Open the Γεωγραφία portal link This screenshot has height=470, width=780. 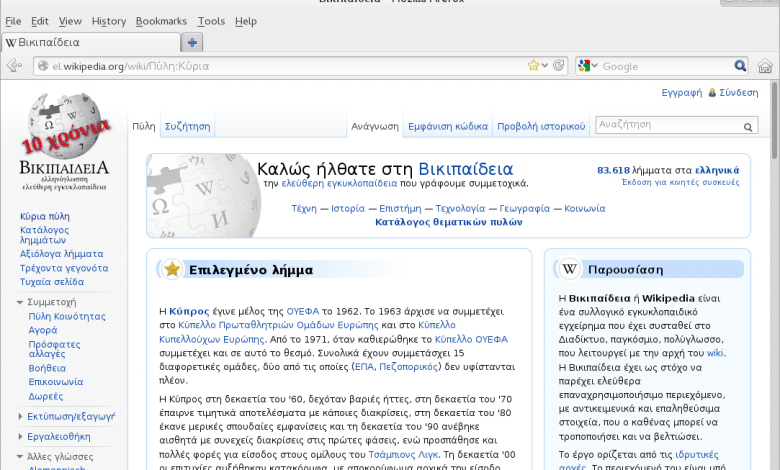click(x=525, y=208)
